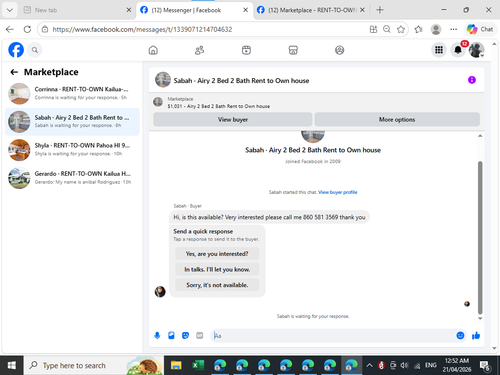The image size is (500, 375).
Task: Click the taskbar 'Type here to search' box
Action: (94, 365)
